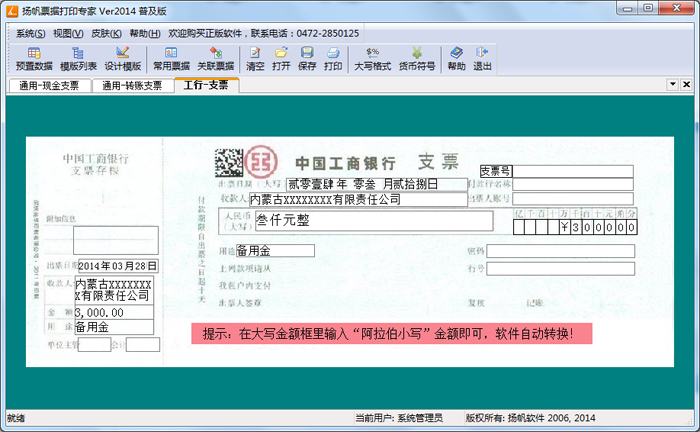Switch to the 通用-现金支票 tab
Screen dimensions: 700x432
click(x=49, y=86)
